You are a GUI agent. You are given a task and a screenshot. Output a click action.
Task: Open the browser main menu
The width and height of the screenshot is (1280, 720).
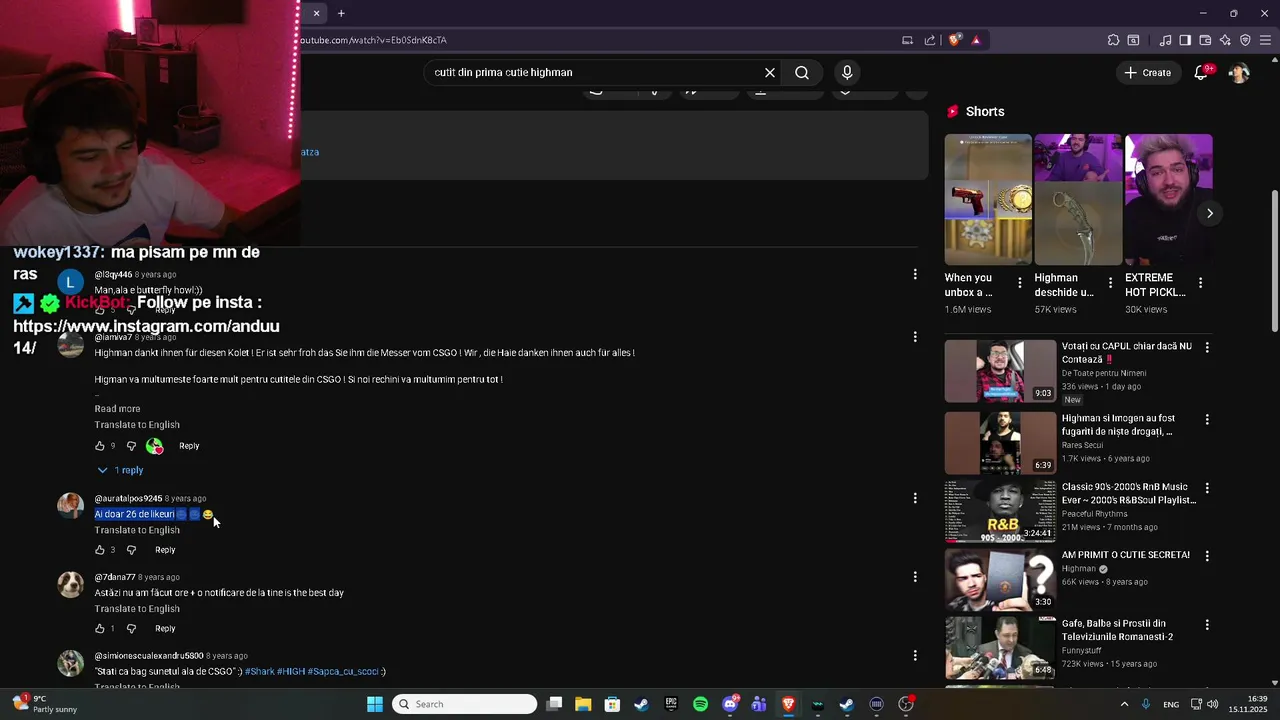click(x=1266, y=40)
